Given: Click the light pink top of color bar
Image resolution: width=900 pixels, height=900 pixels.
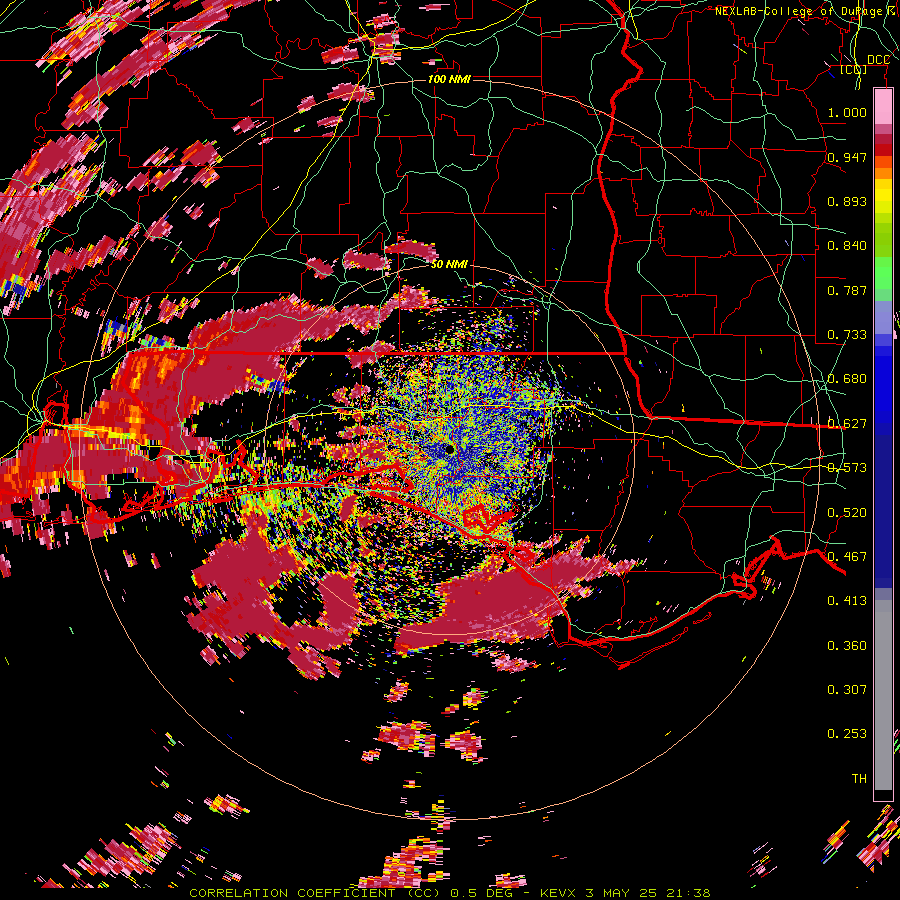Looking at the screenshot, I should [x=883, y=106].
